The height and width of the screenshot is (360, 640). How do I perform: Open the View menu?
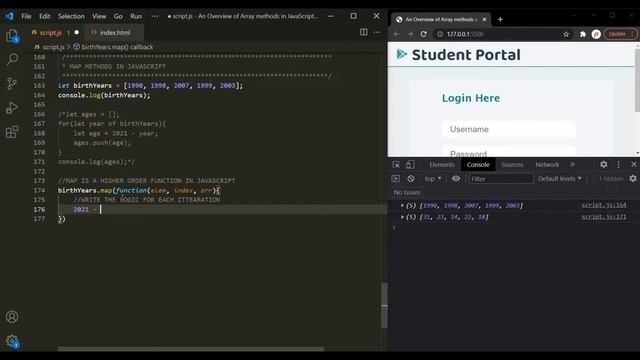point(99,16)
